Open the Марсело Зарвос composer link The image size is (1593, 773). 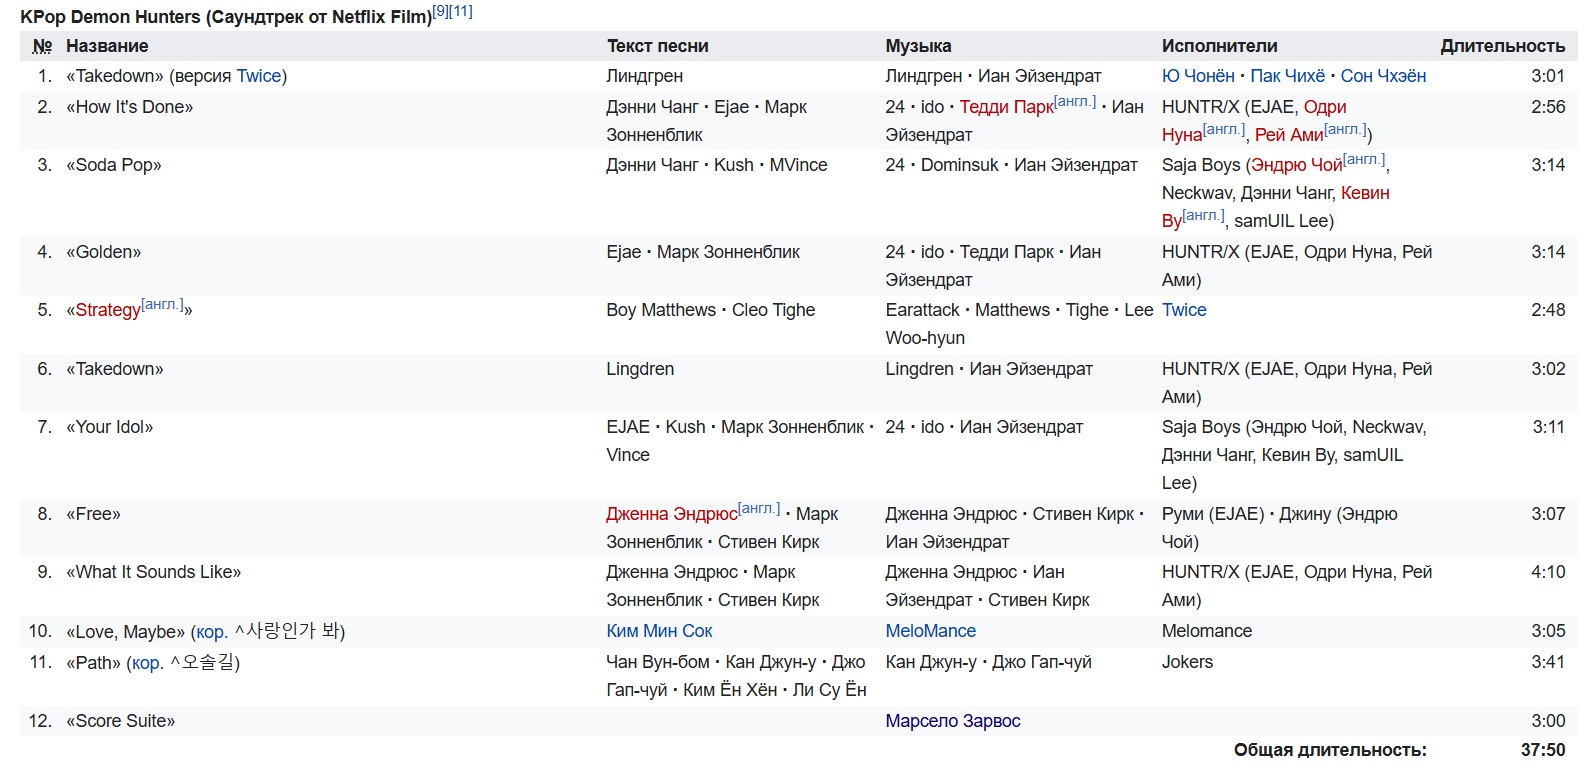(x=952, y=721)
